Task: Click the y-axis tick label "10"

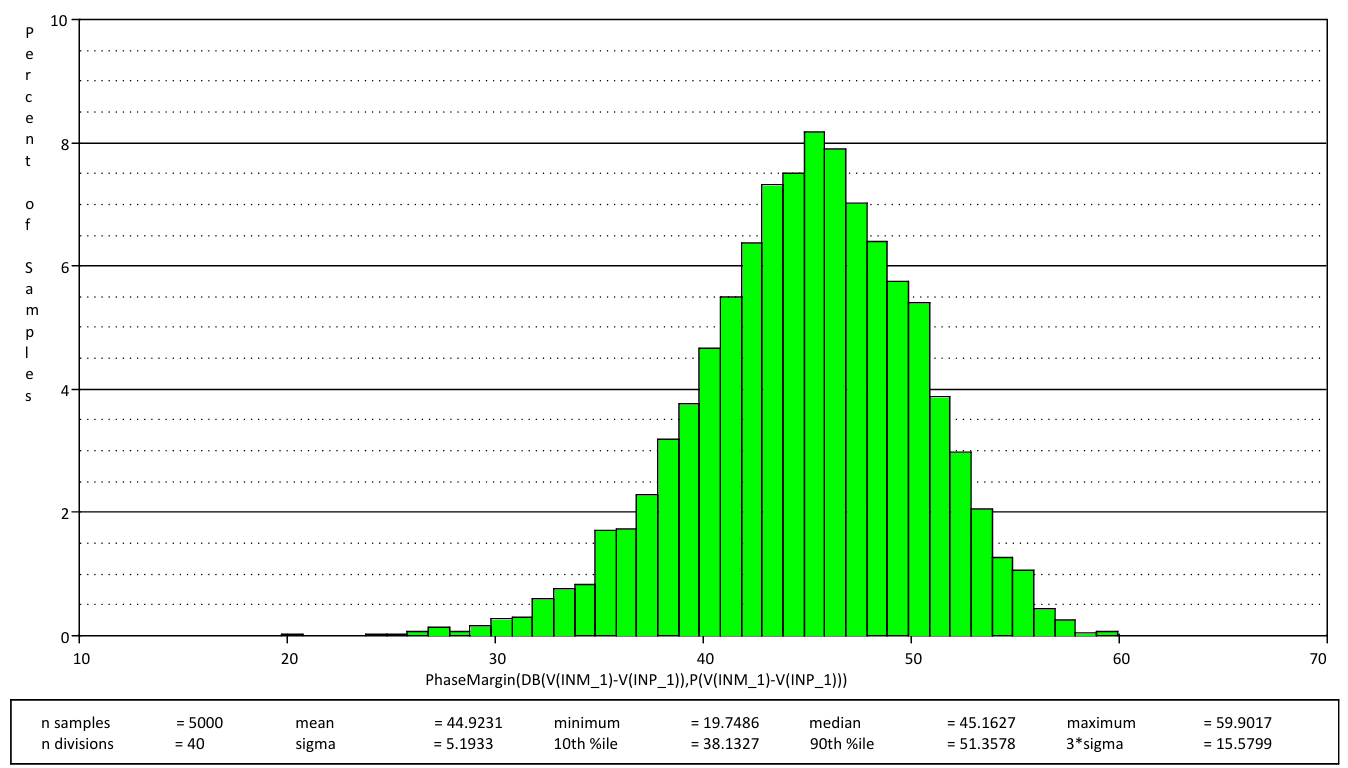Action: [59, 20]
